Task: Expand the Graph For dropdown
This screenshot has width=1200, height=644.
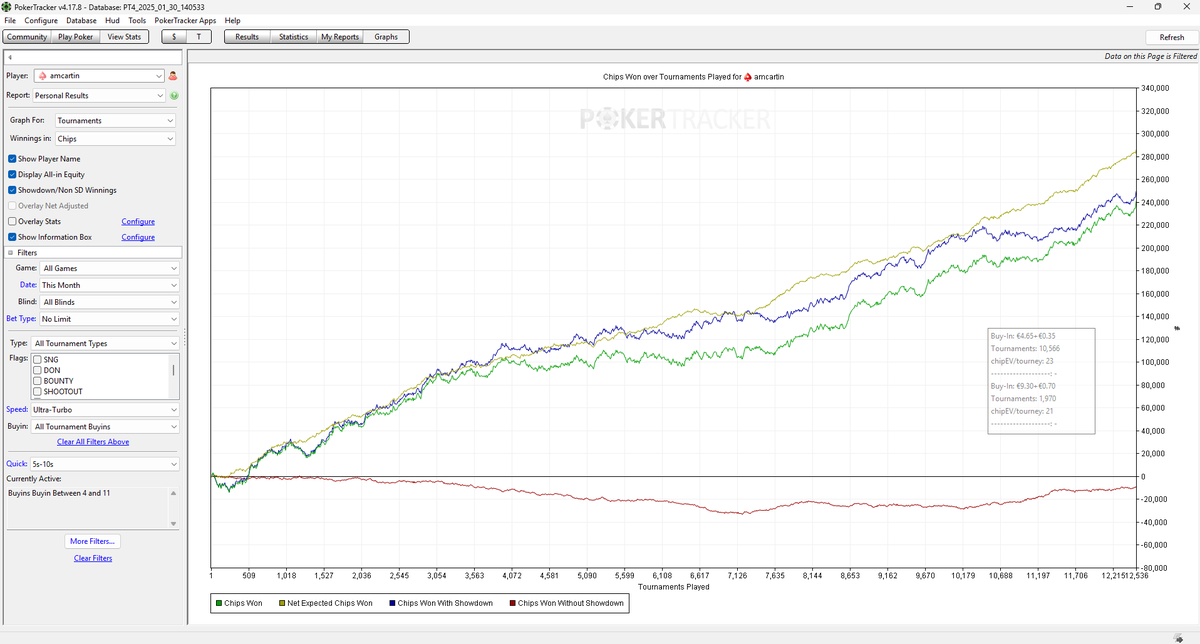Action: [116, 121]
